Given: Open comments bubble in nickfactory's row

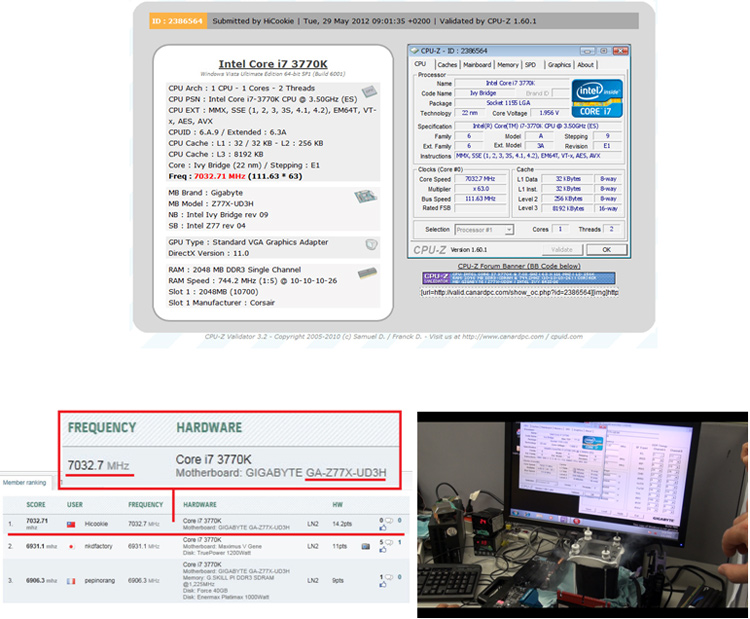Looking at the screenshot, I should click(388, 542).
